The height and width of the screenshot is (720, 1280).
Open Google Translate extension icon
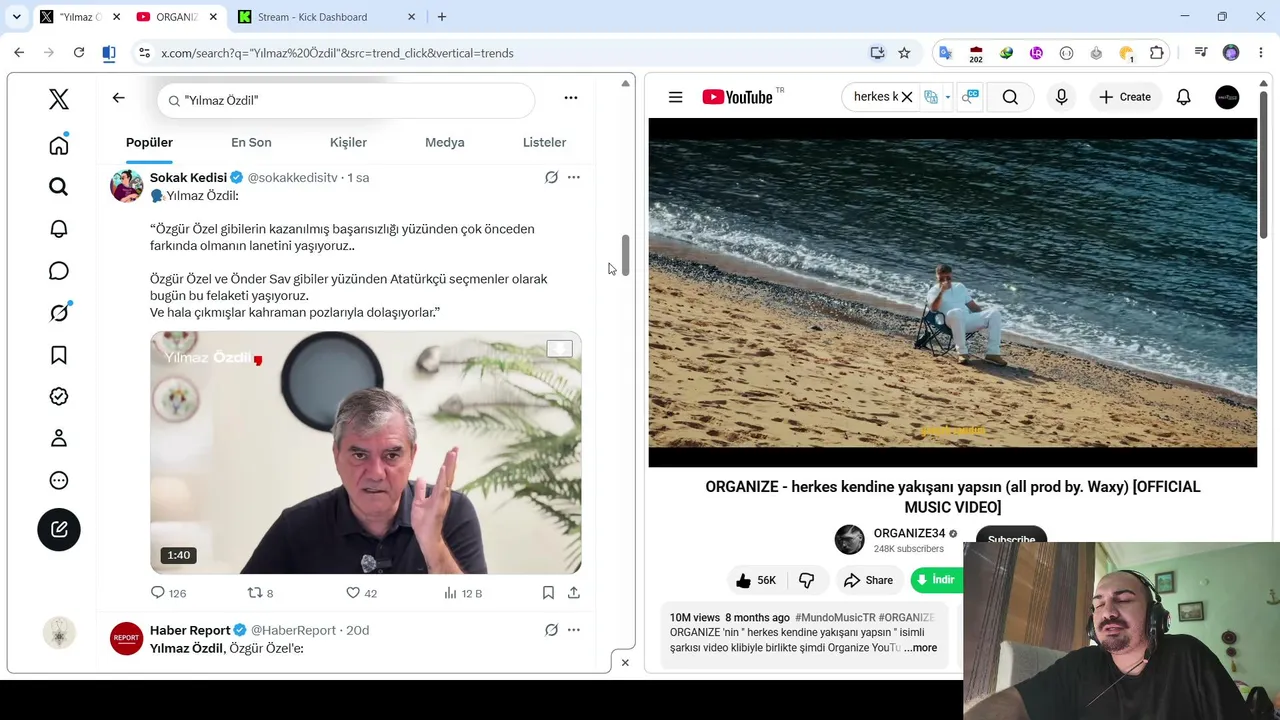coord(946,53)
